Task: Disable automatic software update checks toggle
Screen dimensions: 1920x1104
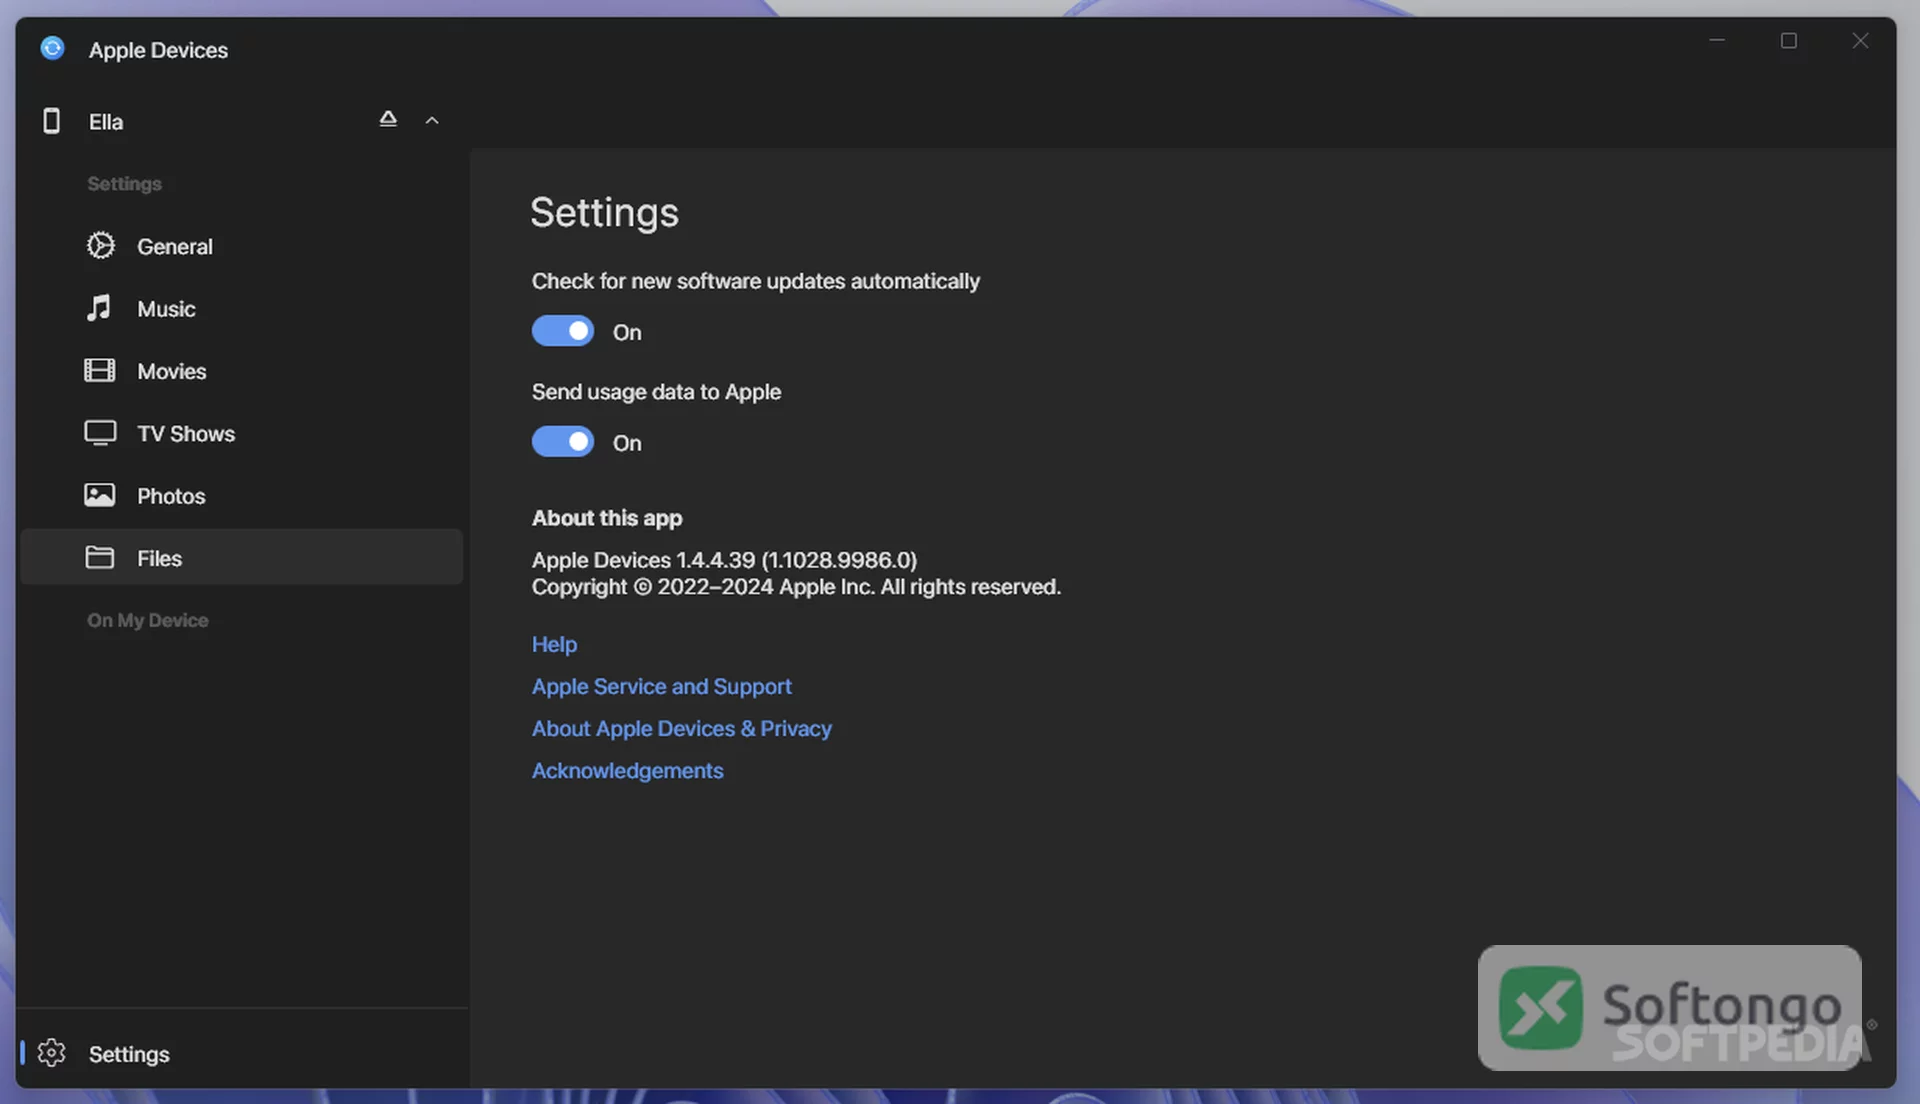Action: 562,331
